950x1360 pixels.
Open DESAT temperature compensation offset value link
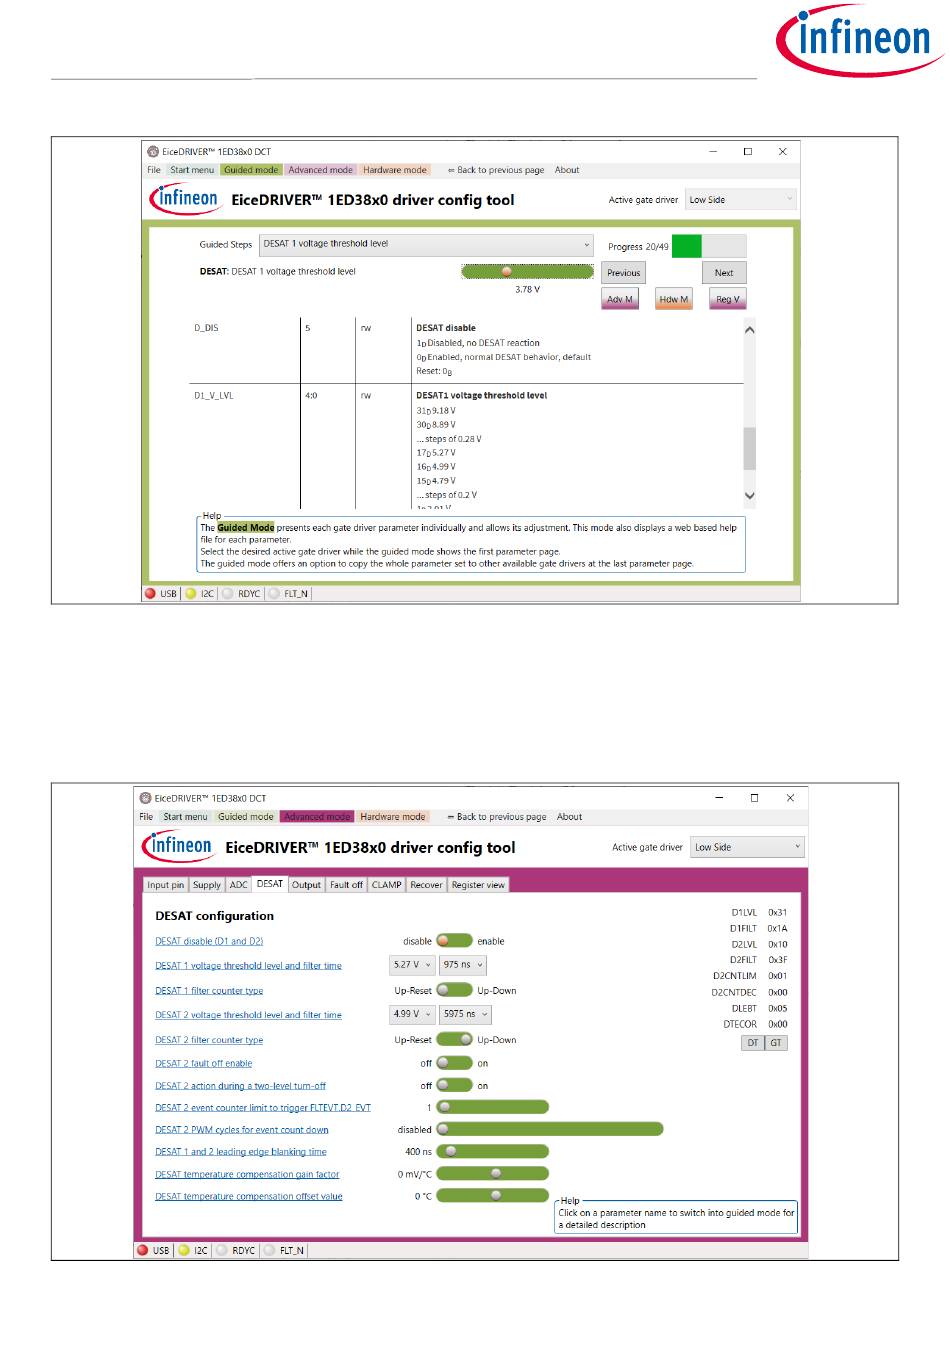[249, 1197]
